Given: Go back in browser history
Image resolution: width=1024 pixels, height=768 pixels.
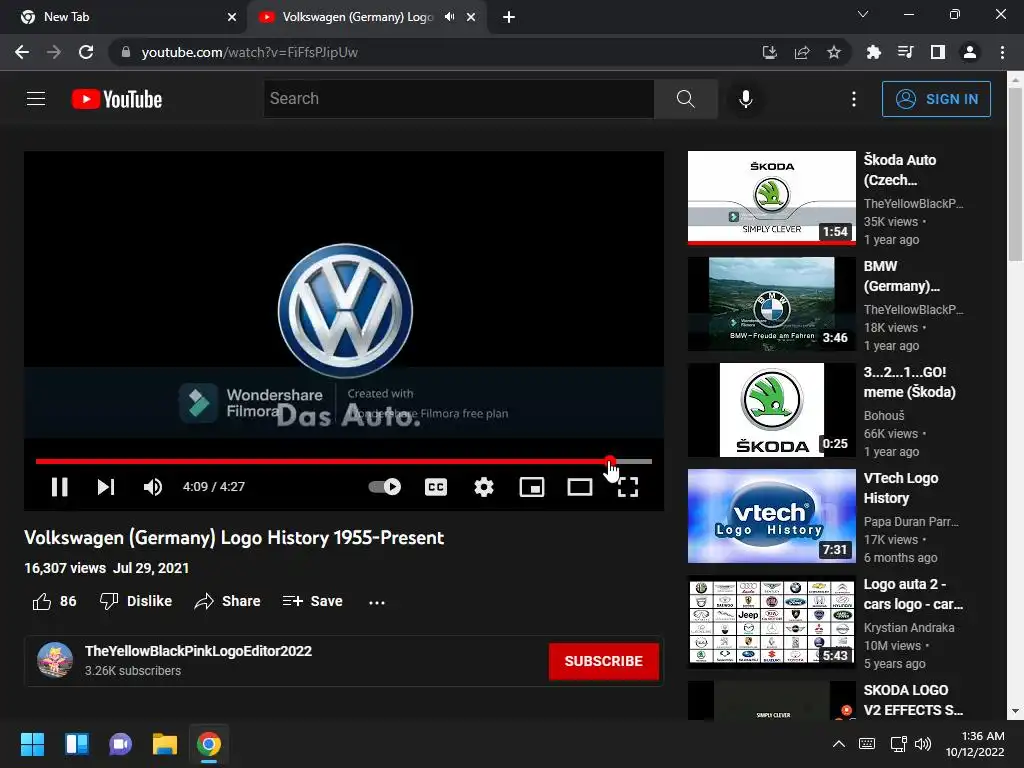Looking at the screenshot, I should coord(22,52).
